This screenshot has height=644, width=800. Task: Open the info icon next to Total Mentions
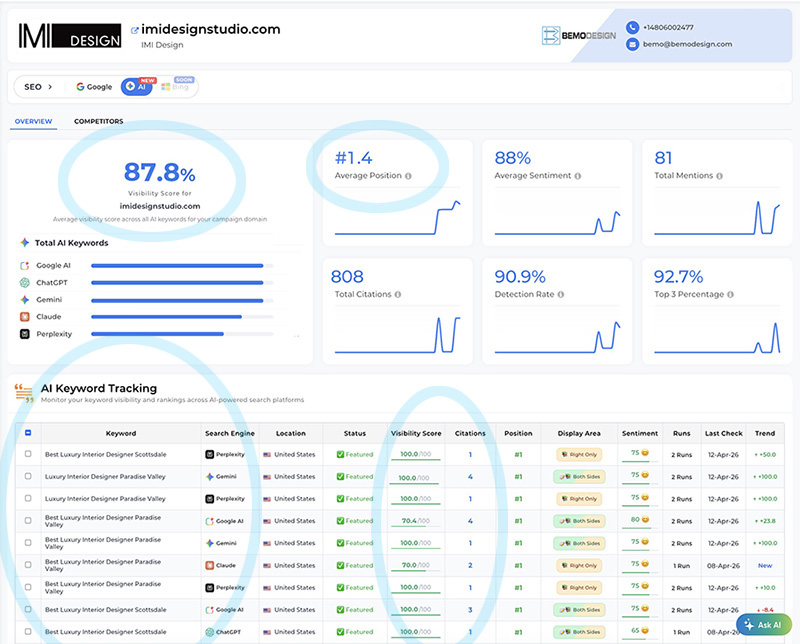click(719, 176)
